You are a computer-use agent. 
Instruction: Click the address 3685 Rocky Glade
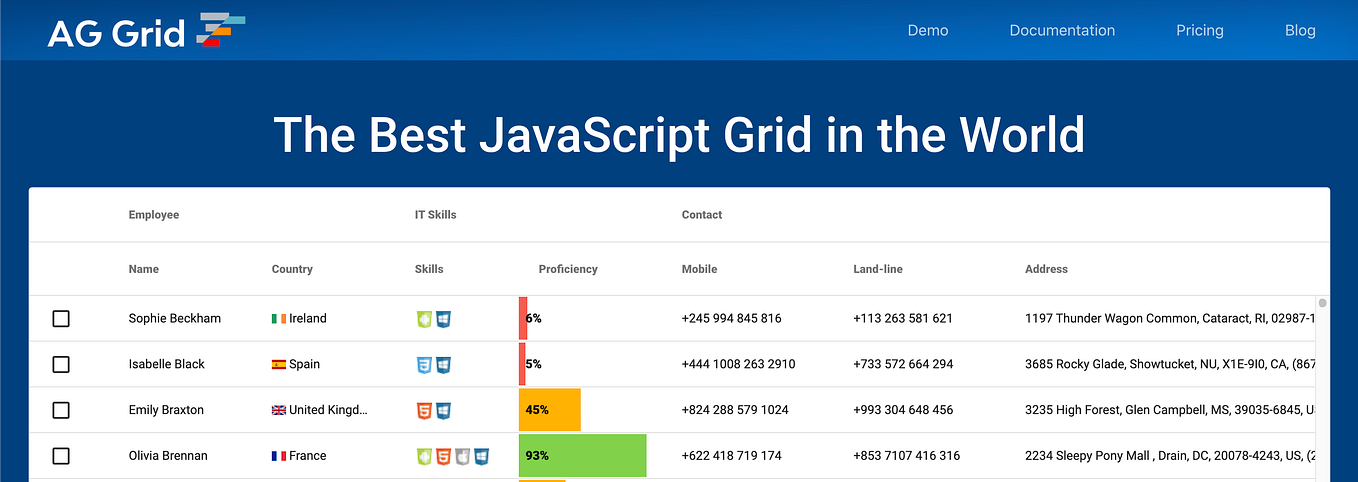click(x=1170, y=364)
